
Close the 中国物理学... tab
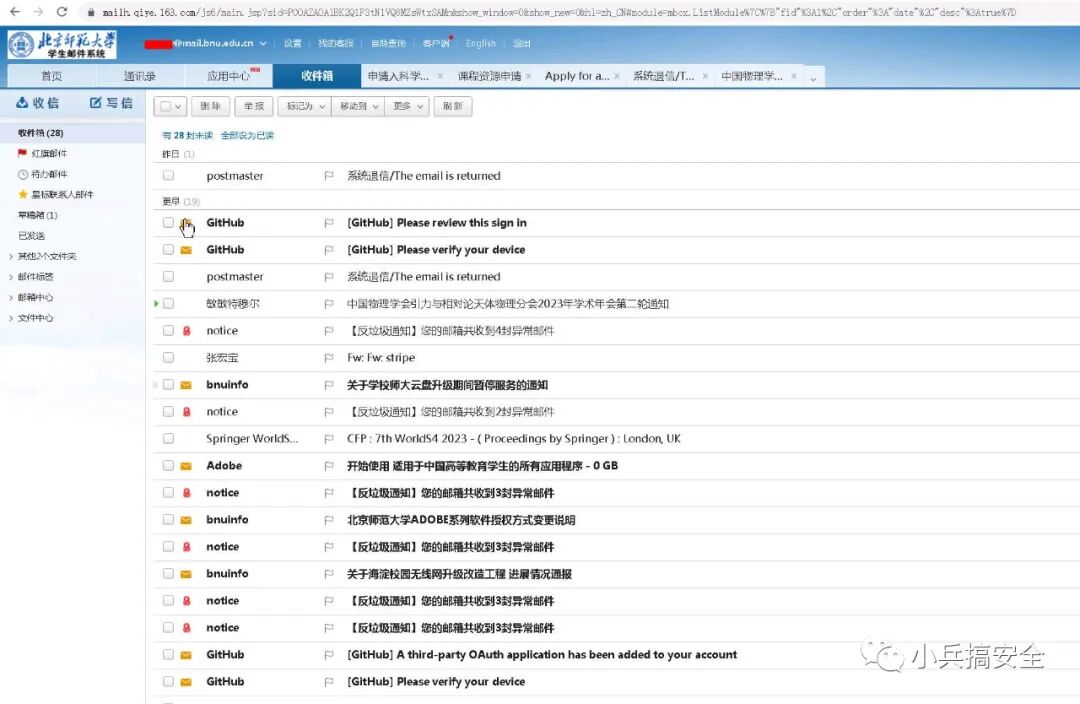(x=793, y=76)
